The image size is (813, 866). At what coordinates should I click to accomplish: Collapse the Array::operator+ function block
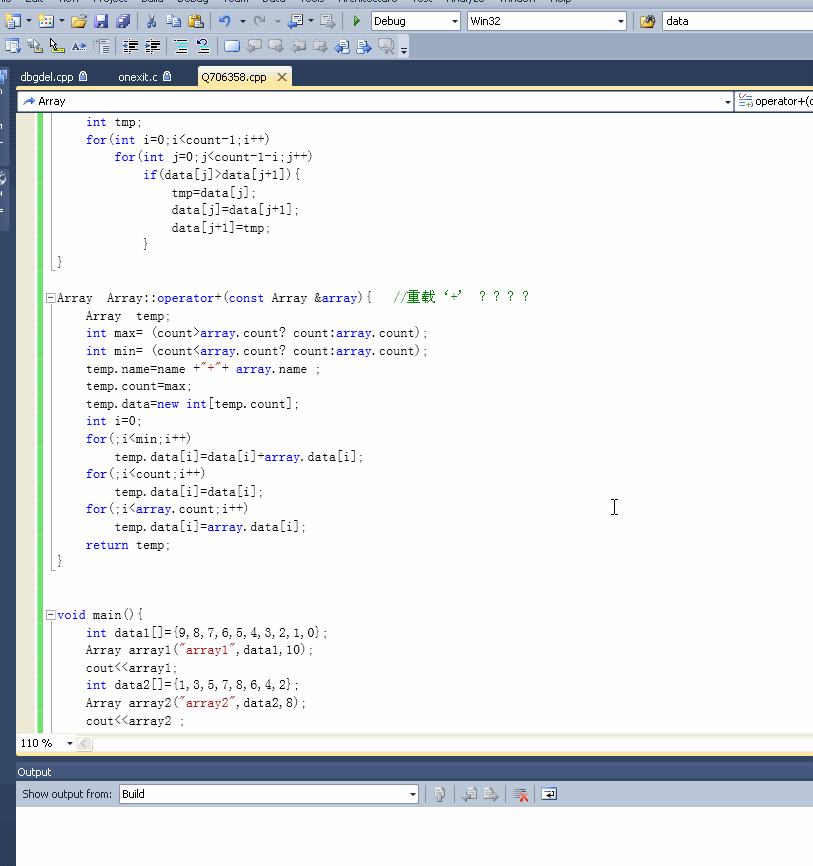(50, 298)
